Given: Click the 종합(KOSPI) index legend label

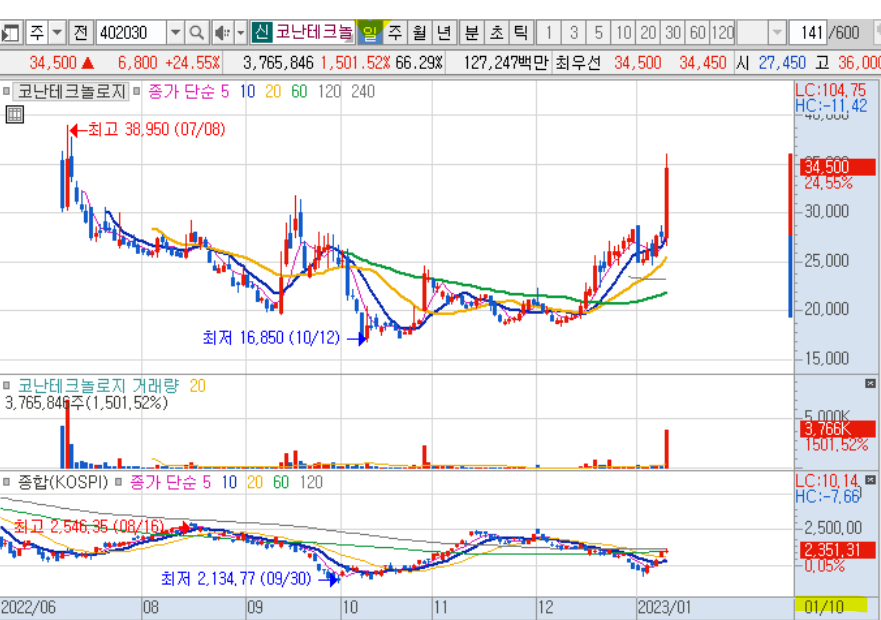Looking at the screenshot, I should pyautogui.click(x=62, y=482).
